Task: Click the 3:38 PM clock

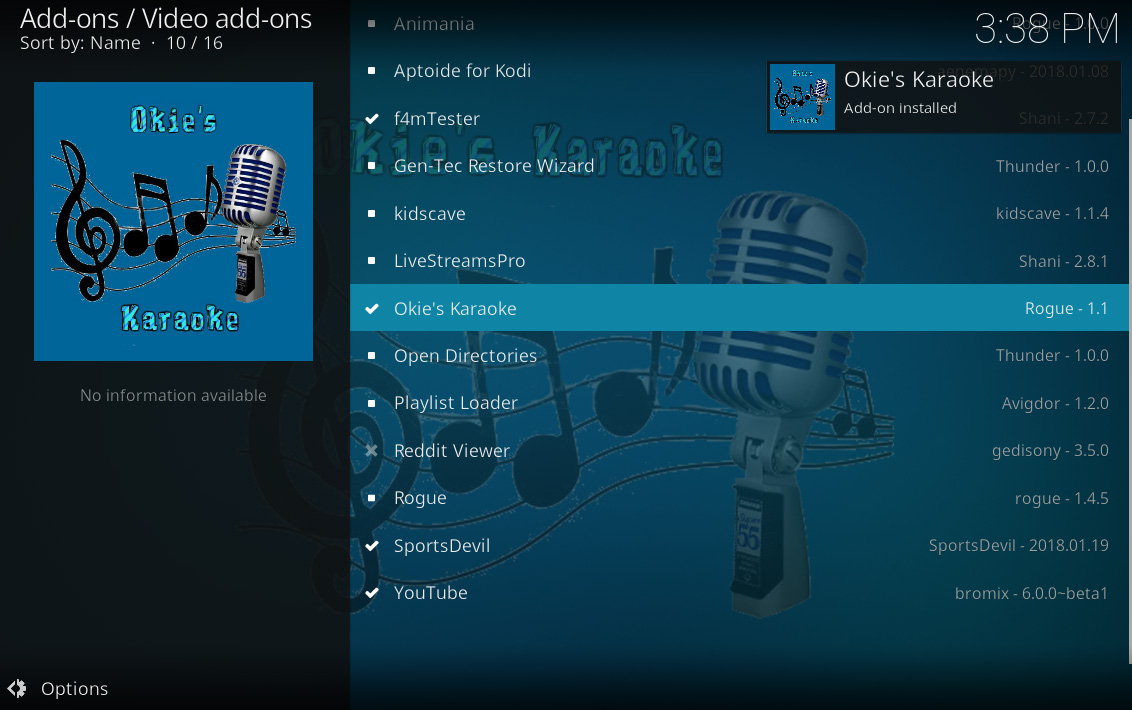Action: (1046, 29)
